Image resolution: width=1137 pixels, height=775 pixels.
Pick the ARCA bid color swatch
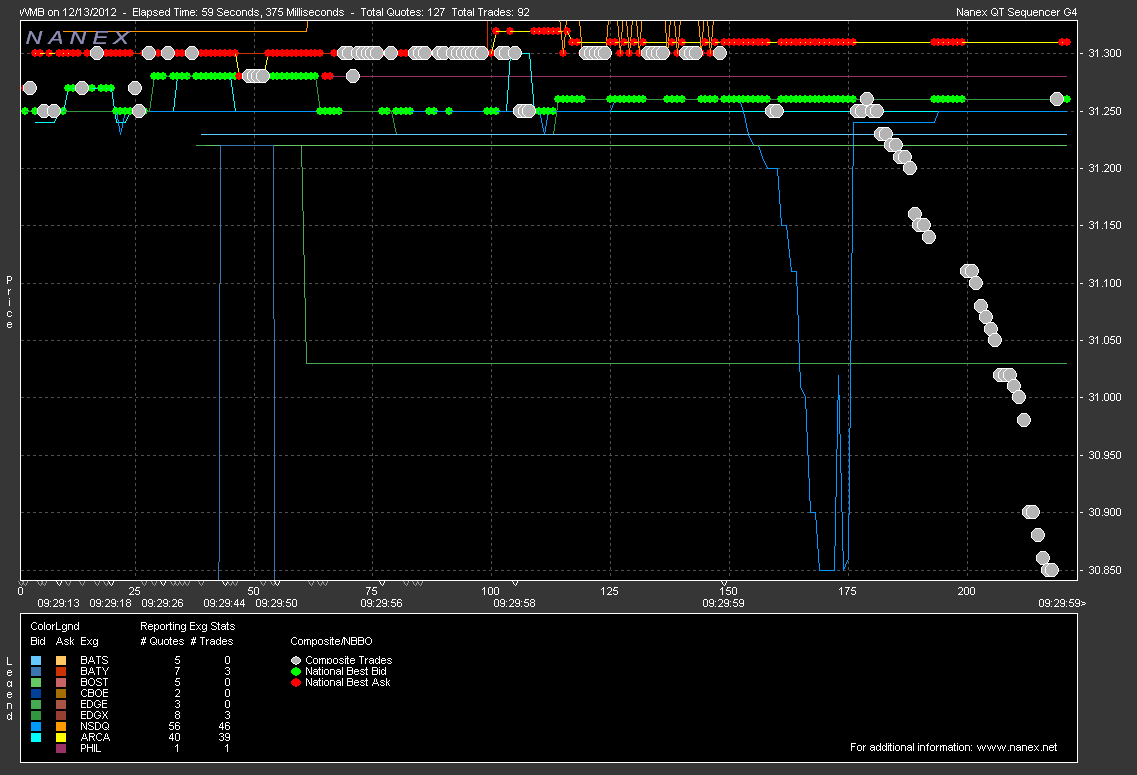click(x=36, y=737)
